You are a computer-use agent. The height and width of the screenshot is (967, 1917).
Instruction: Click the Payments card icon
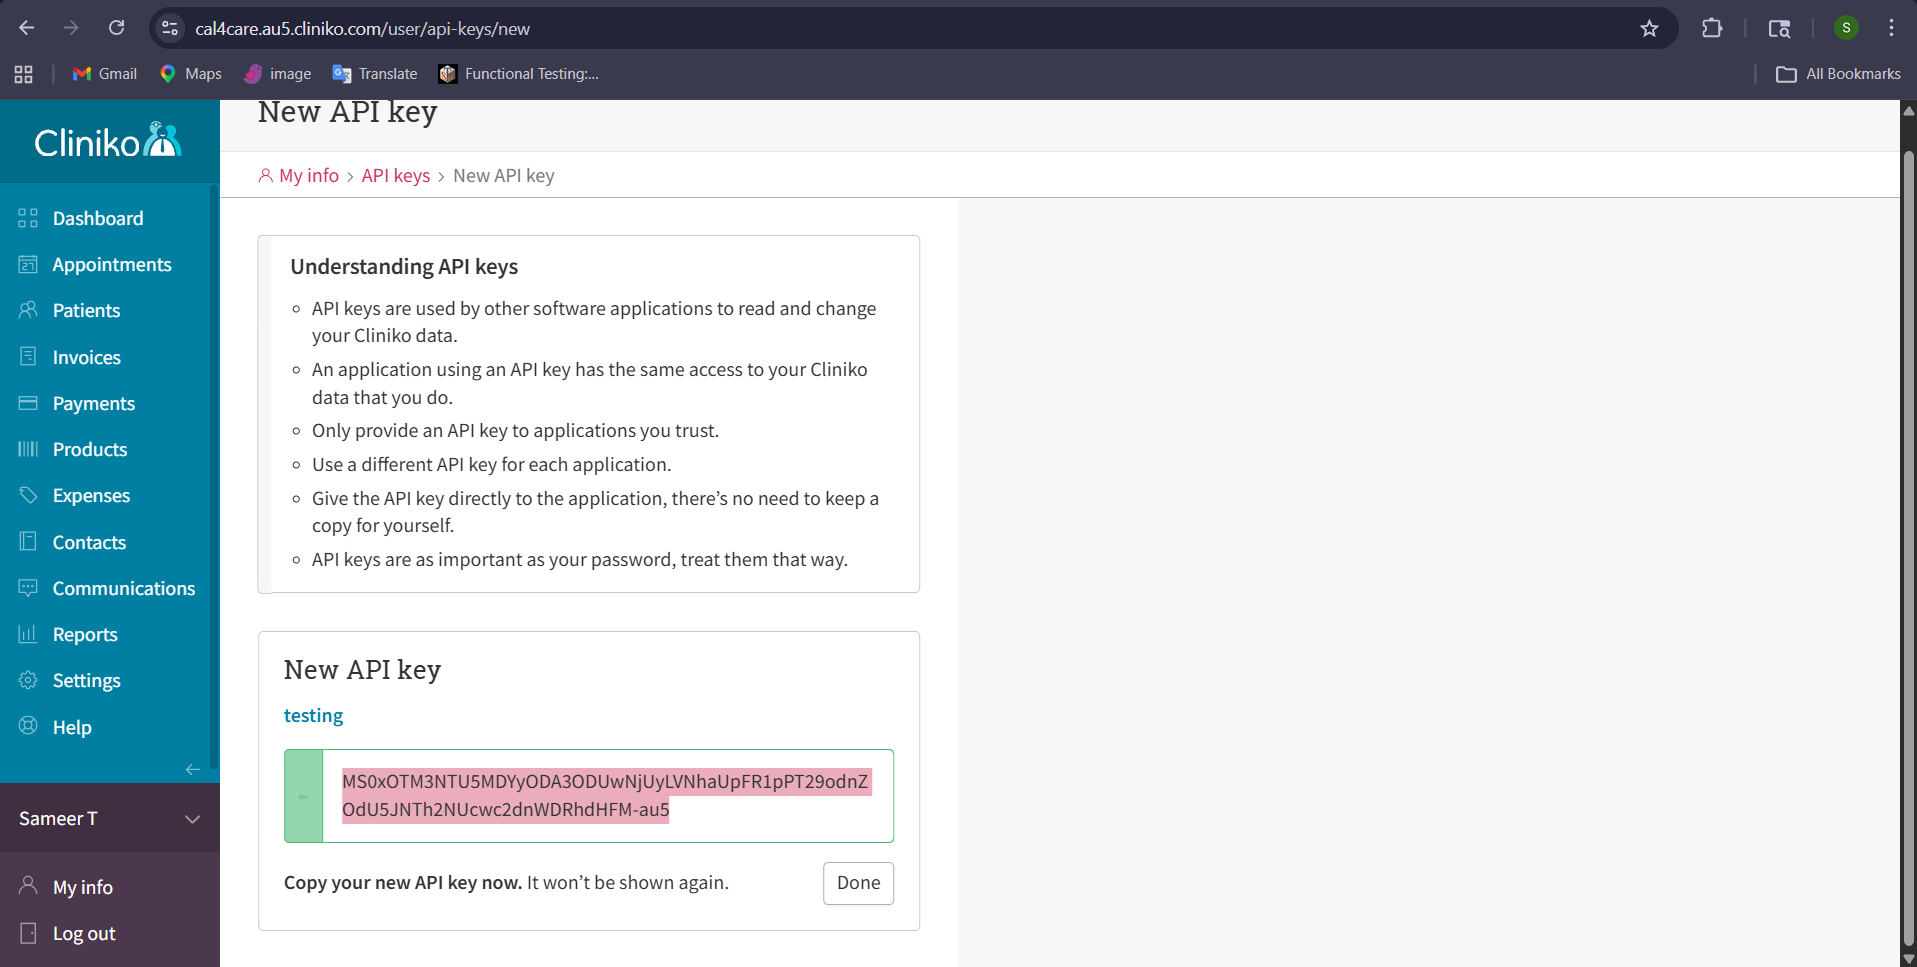click(28, 403)
